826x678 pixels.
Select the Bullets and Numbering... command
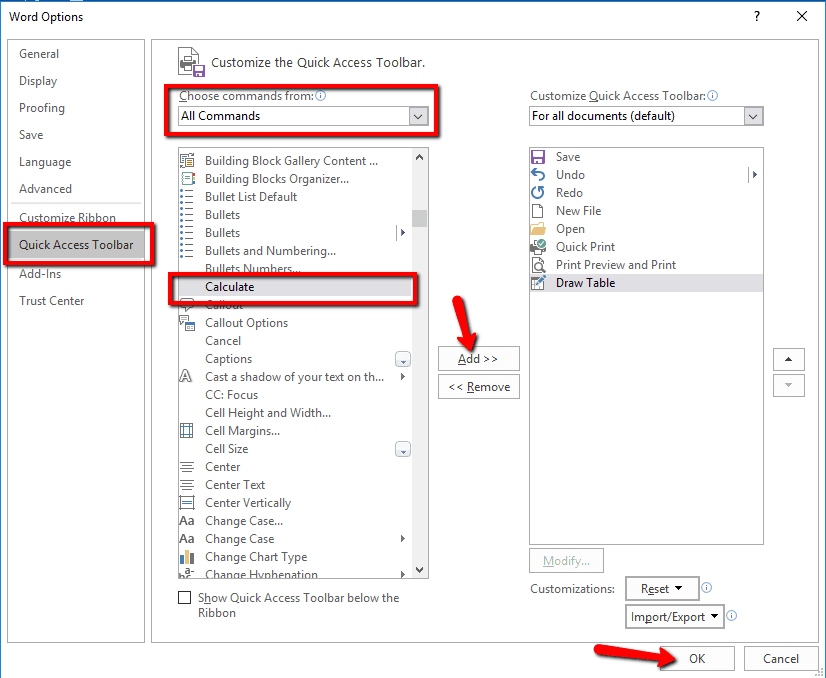[x=295, y=251]
